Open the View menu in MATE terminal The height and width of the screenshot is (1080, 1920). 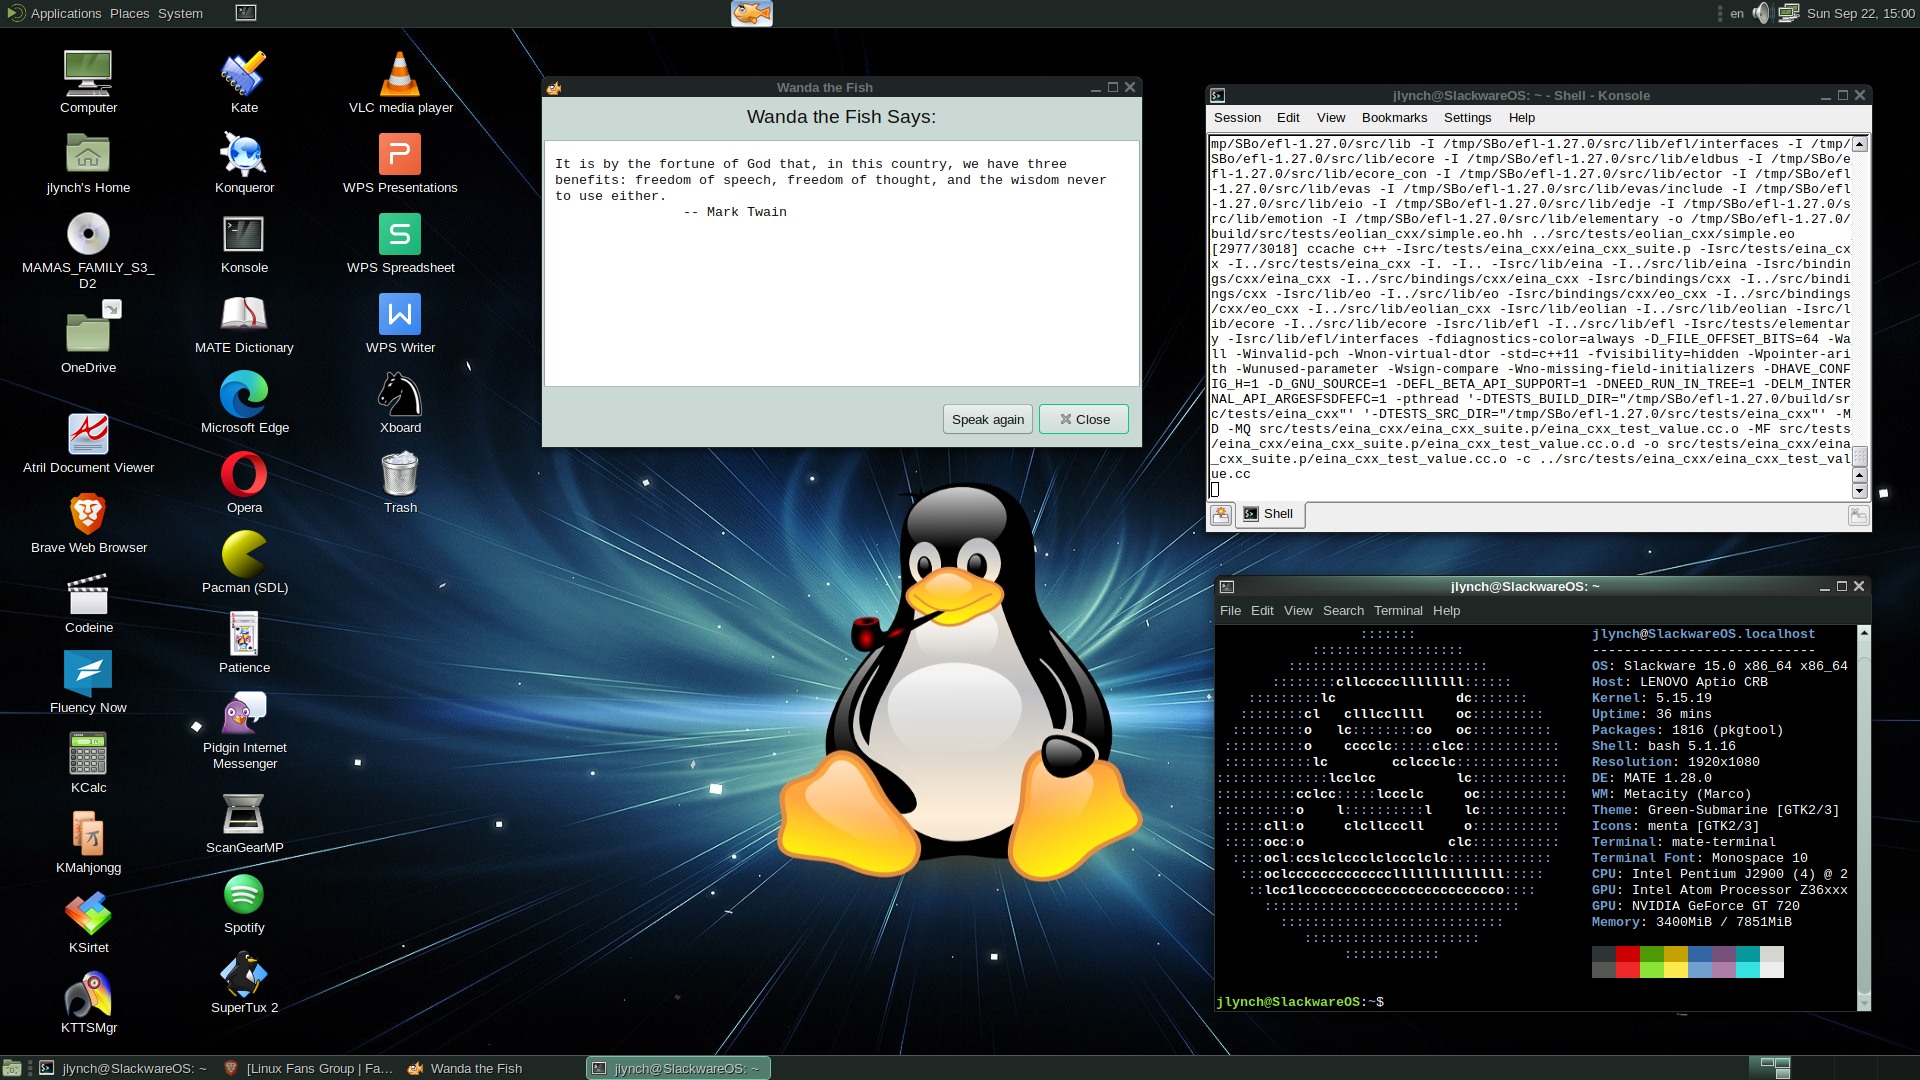(1298, 611)
